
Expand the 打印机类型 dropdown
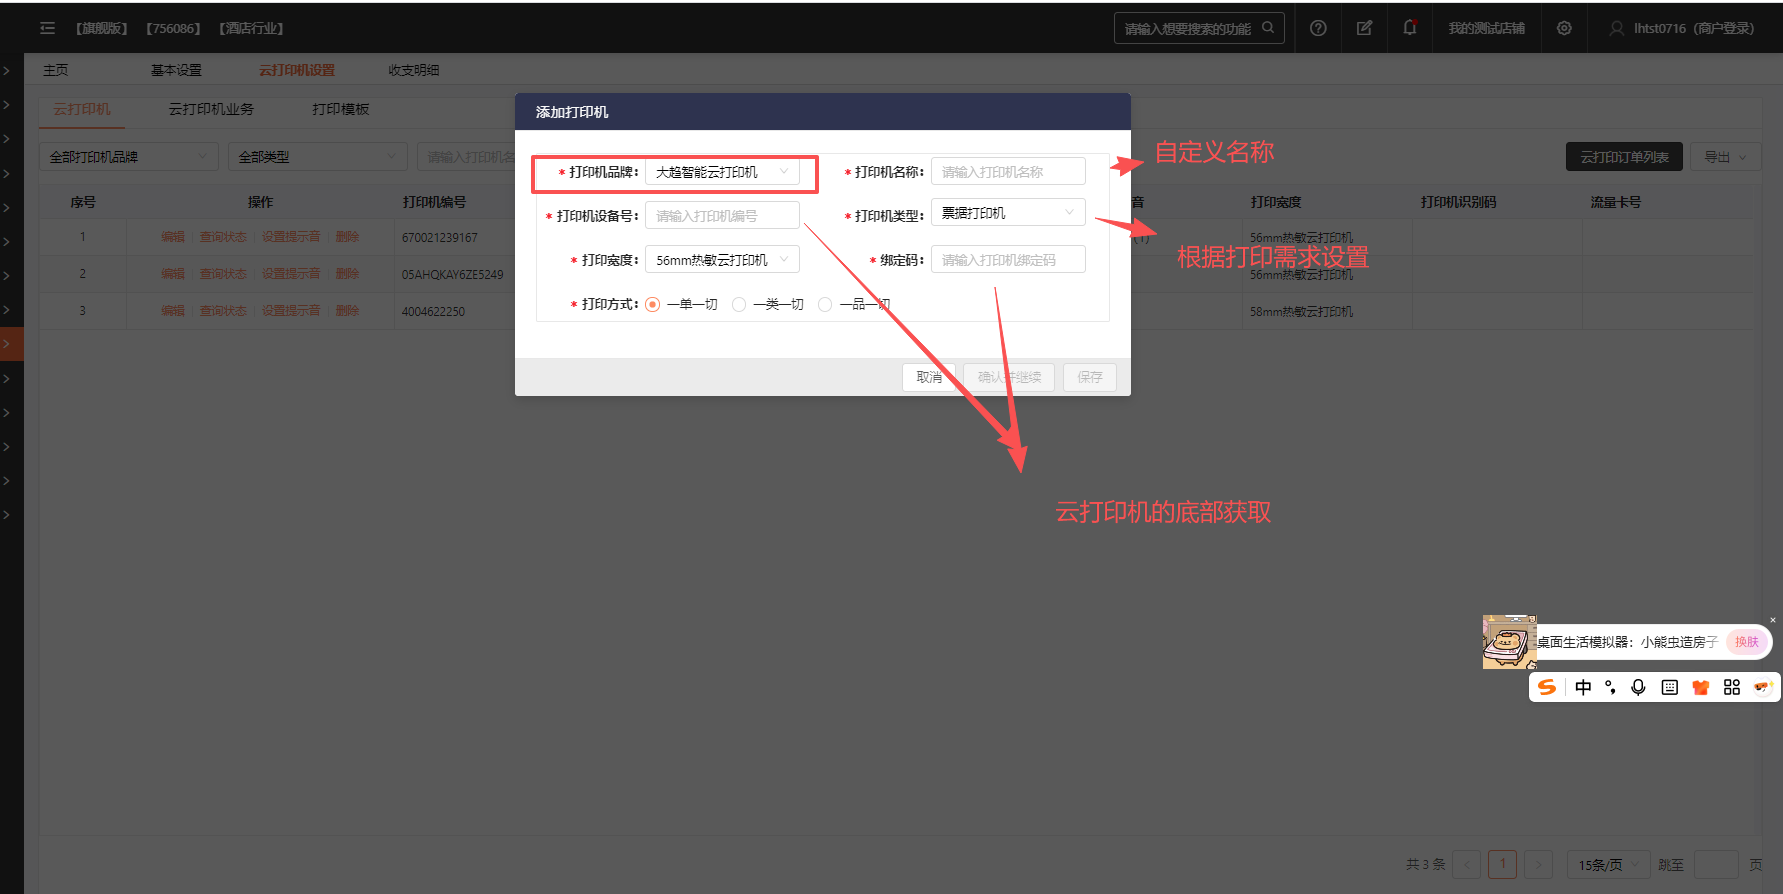(1007, 213)
